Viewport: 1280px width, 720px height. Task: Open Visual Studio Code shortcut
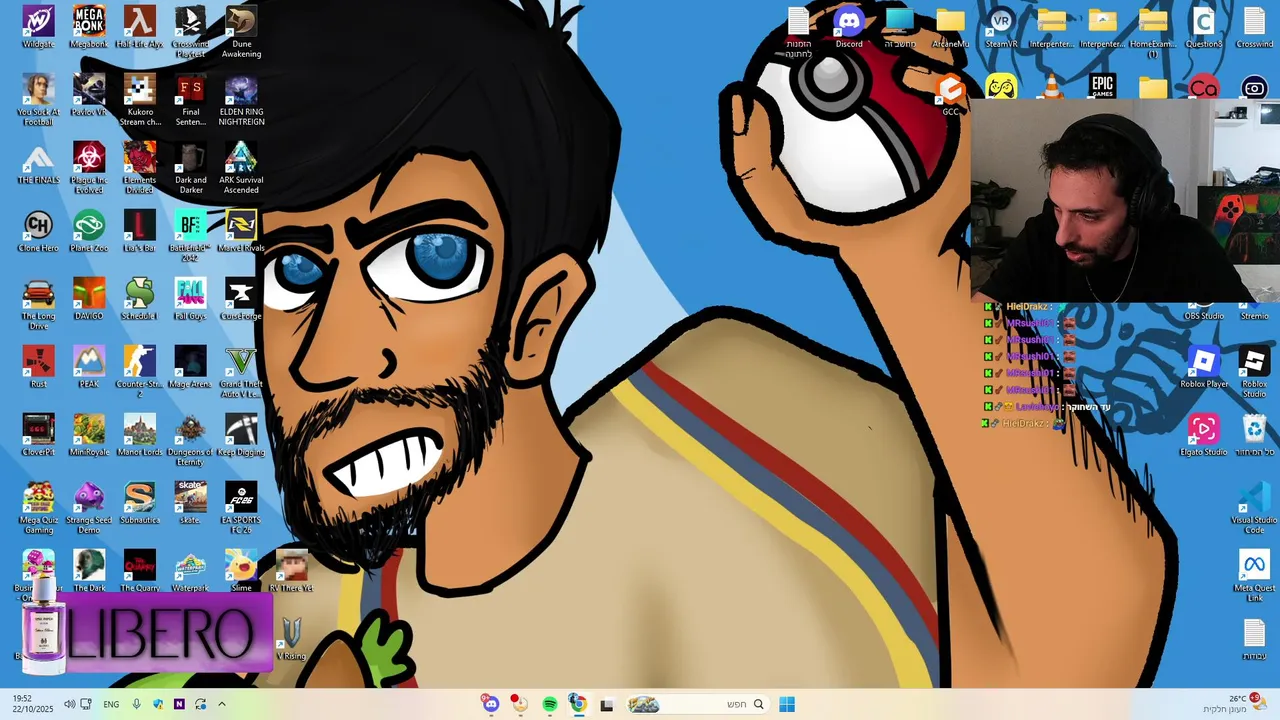coord(1254,508)
